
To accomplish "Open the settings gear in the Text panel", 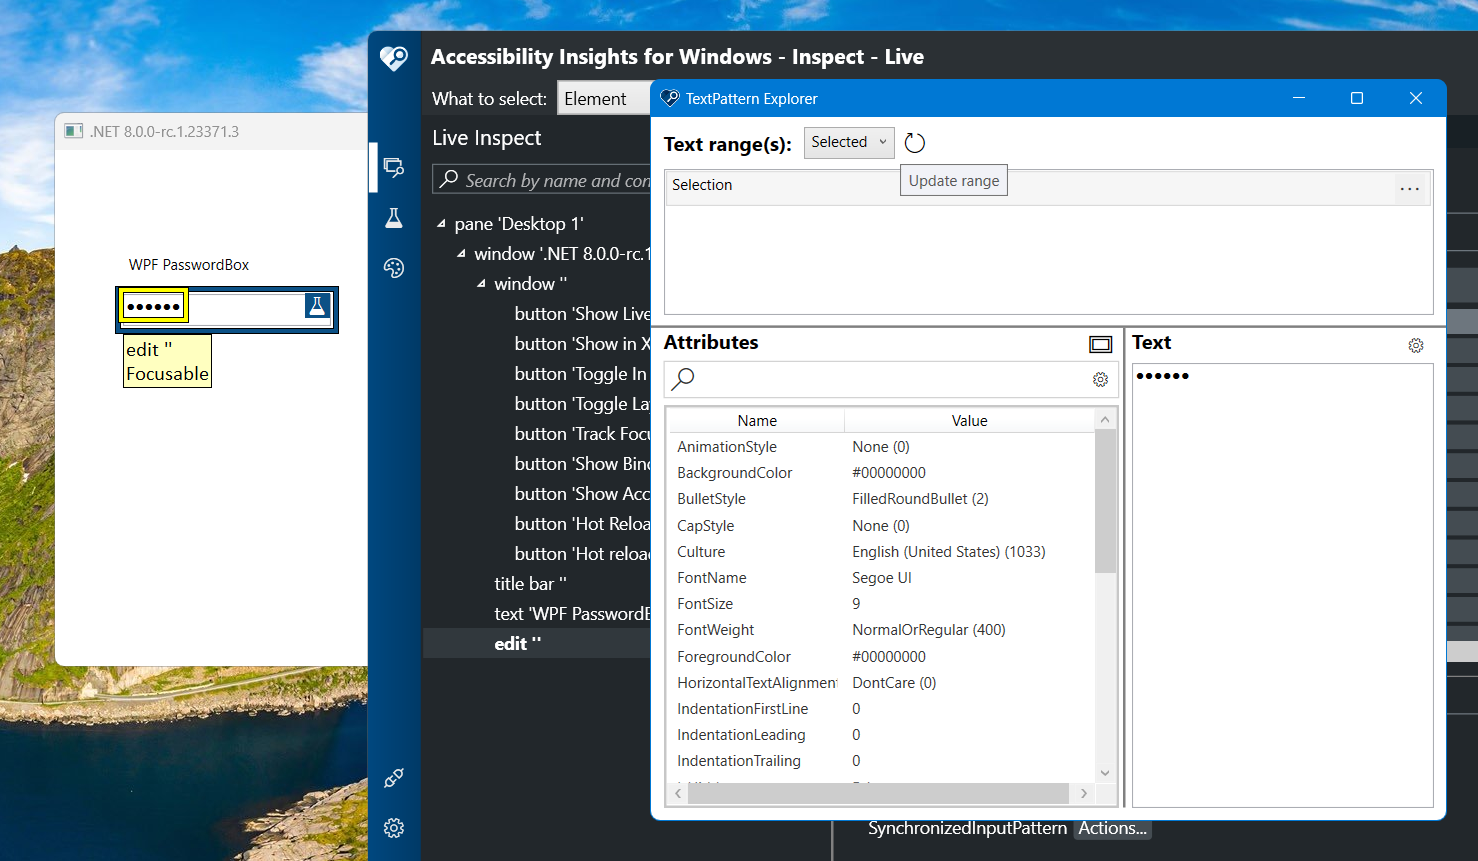I will [x=1415, y=344].
